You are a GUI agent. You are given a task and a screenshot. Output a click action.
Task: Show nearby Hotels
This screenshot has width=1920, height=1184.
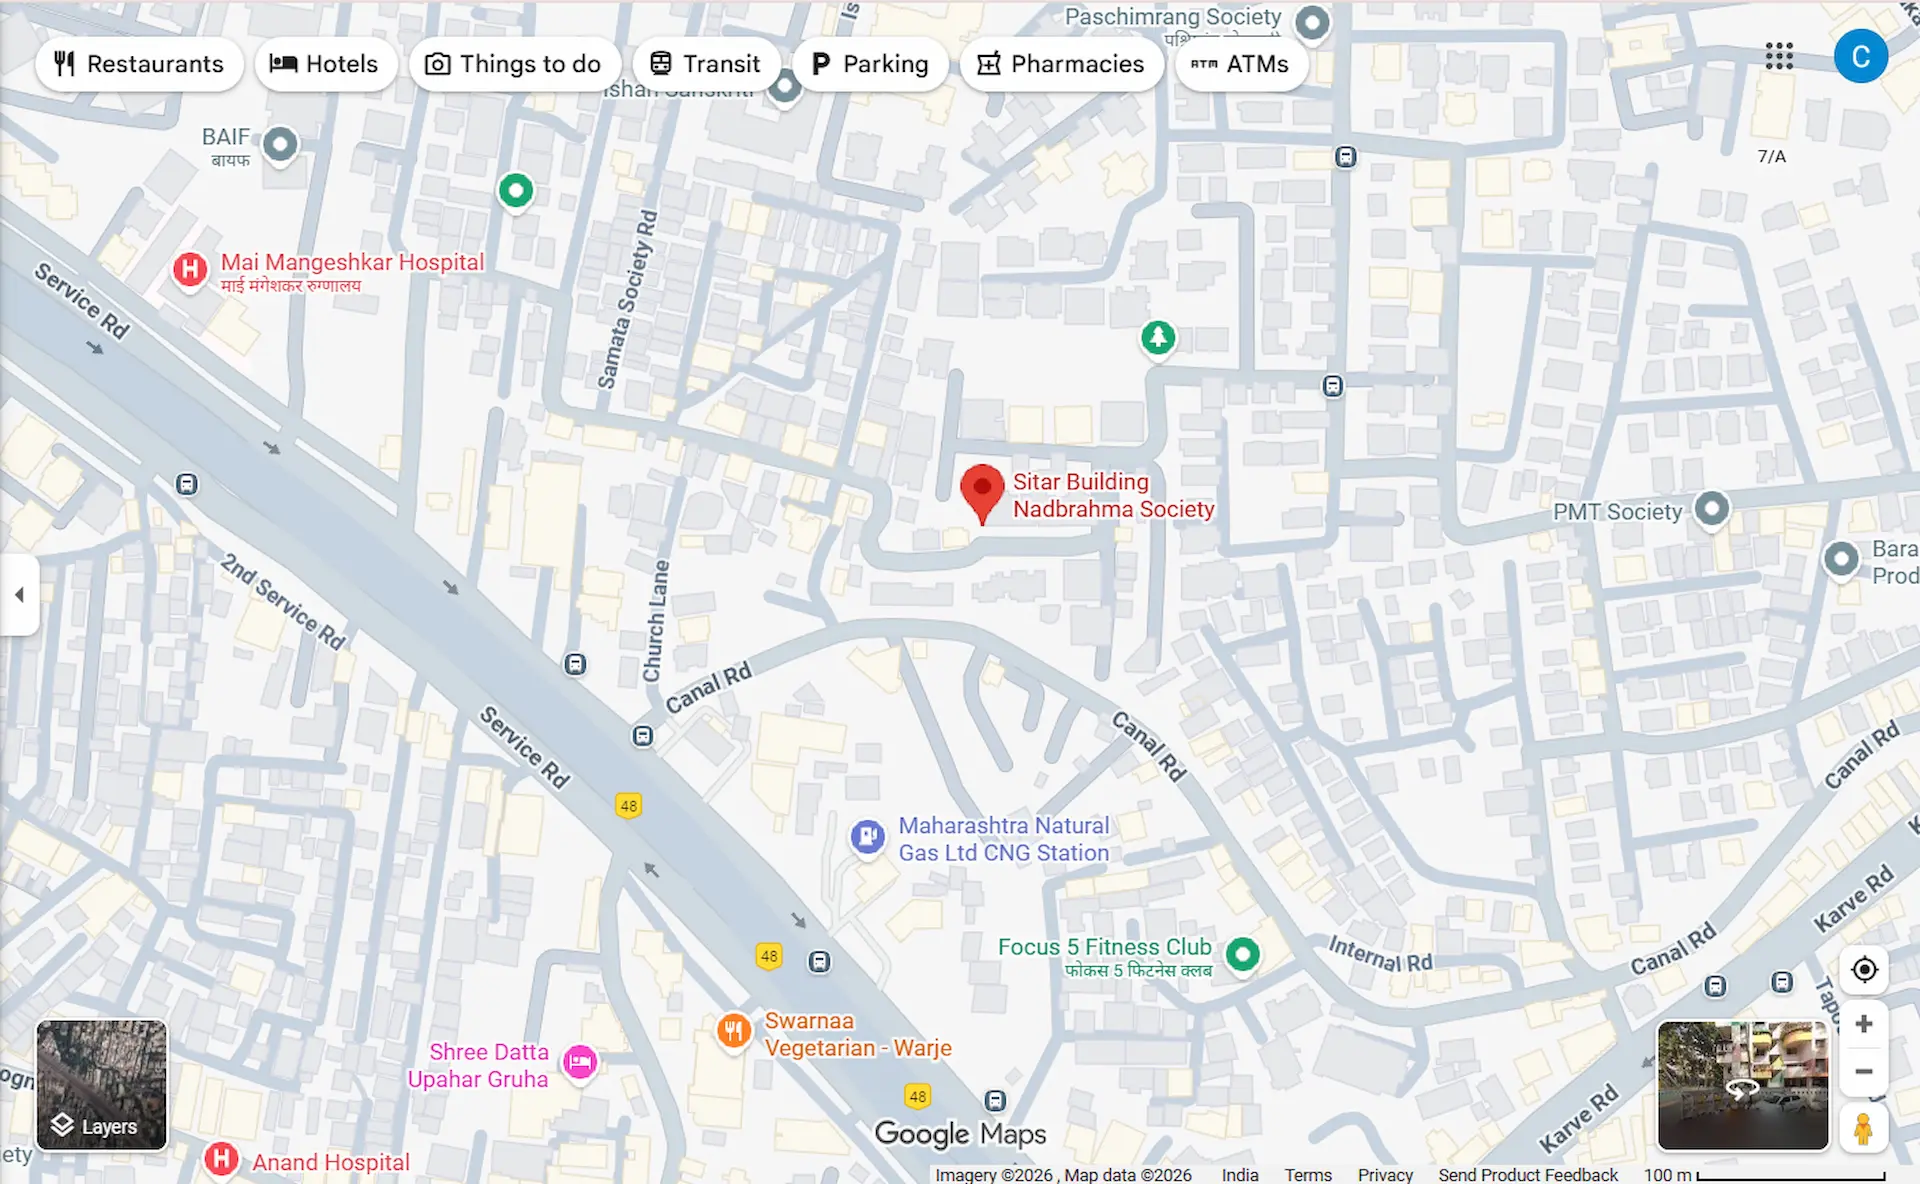(x=325, y=64)
